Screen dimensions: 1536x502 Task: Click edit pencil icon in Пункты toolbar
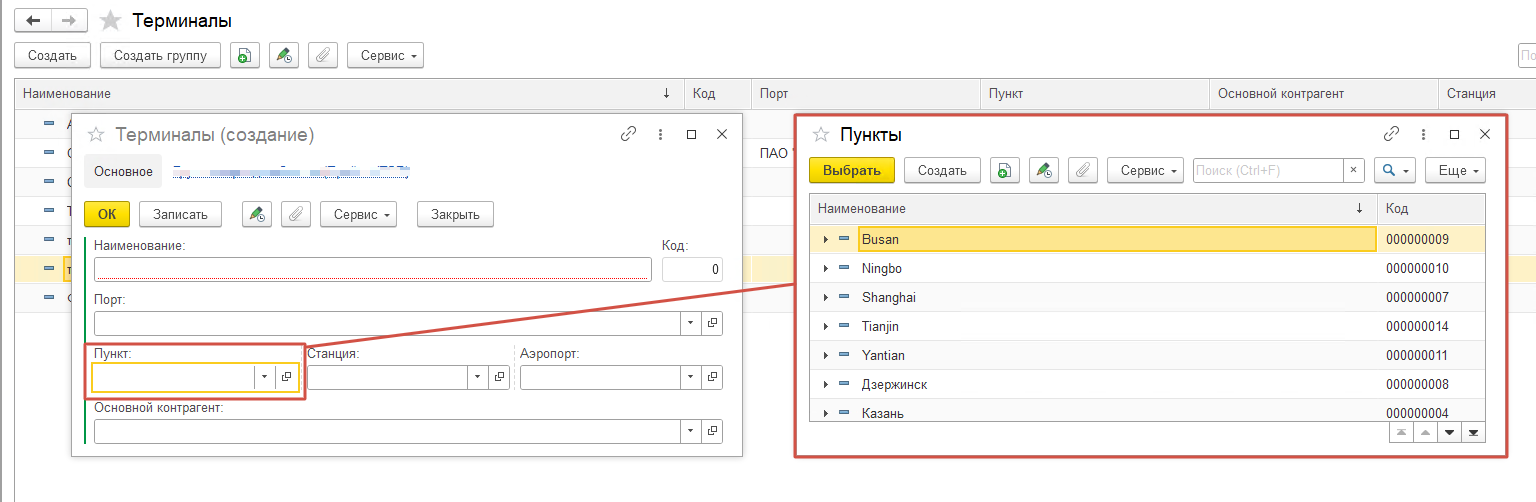tap(1043, 171)
